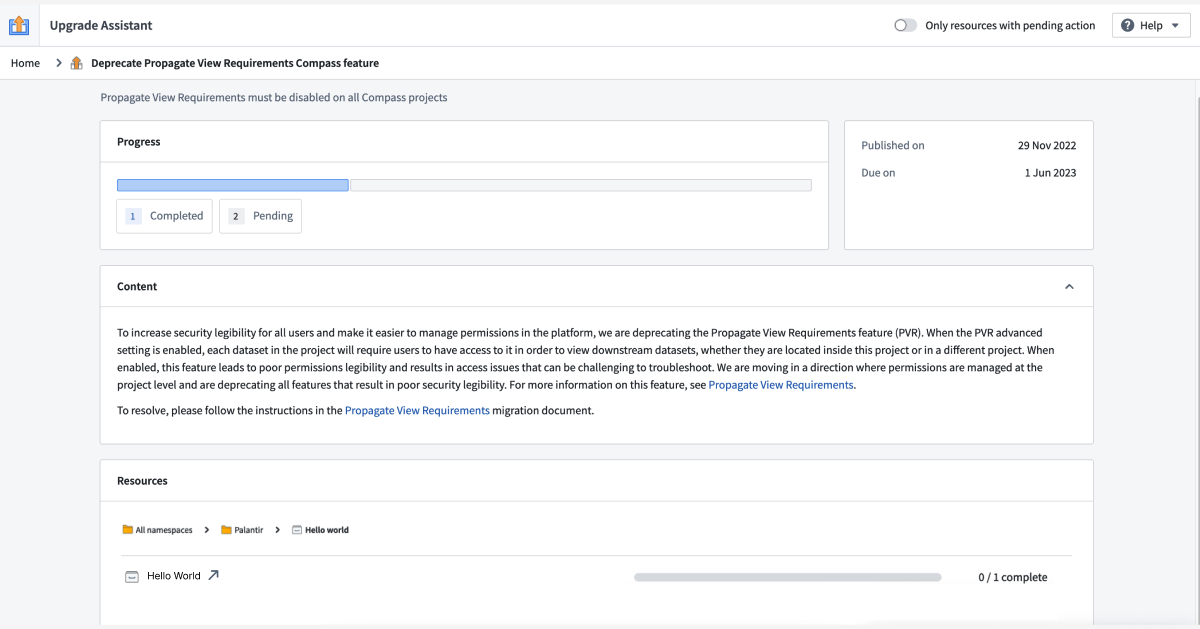Click the breadcrumb upgrade icon beside Deprecate title
This screenshot has height=629, width=1200.
click(x=77, y=63)
